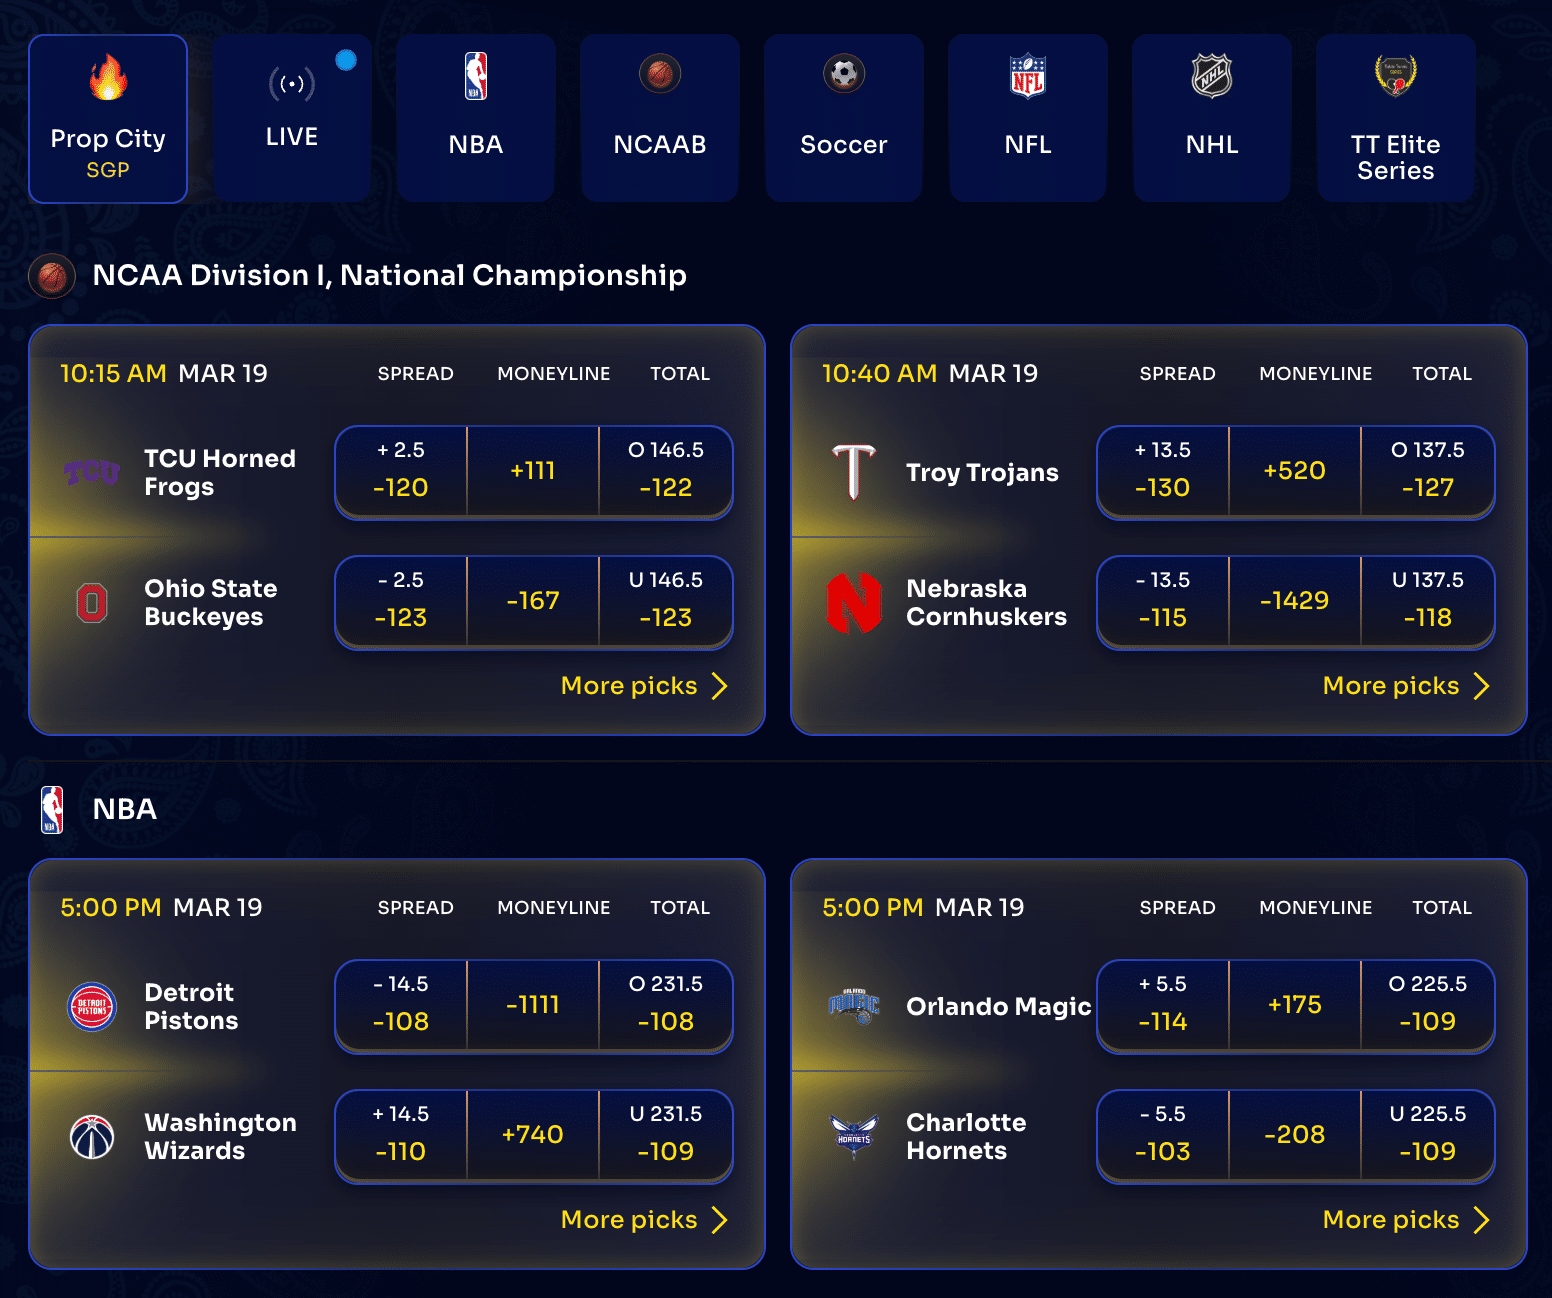Bet Ohio State moneyline at -167

pyautogui.click(x=532, y=601)
